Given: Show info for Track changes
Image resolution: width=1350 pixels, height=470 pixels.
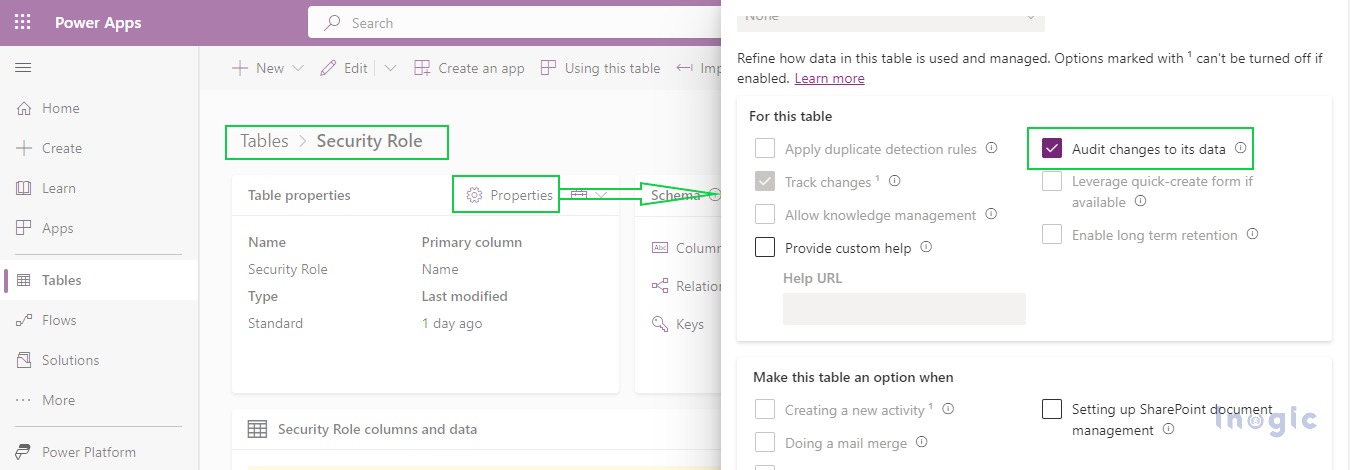Looking at the screenshot, I should point(895,181).
